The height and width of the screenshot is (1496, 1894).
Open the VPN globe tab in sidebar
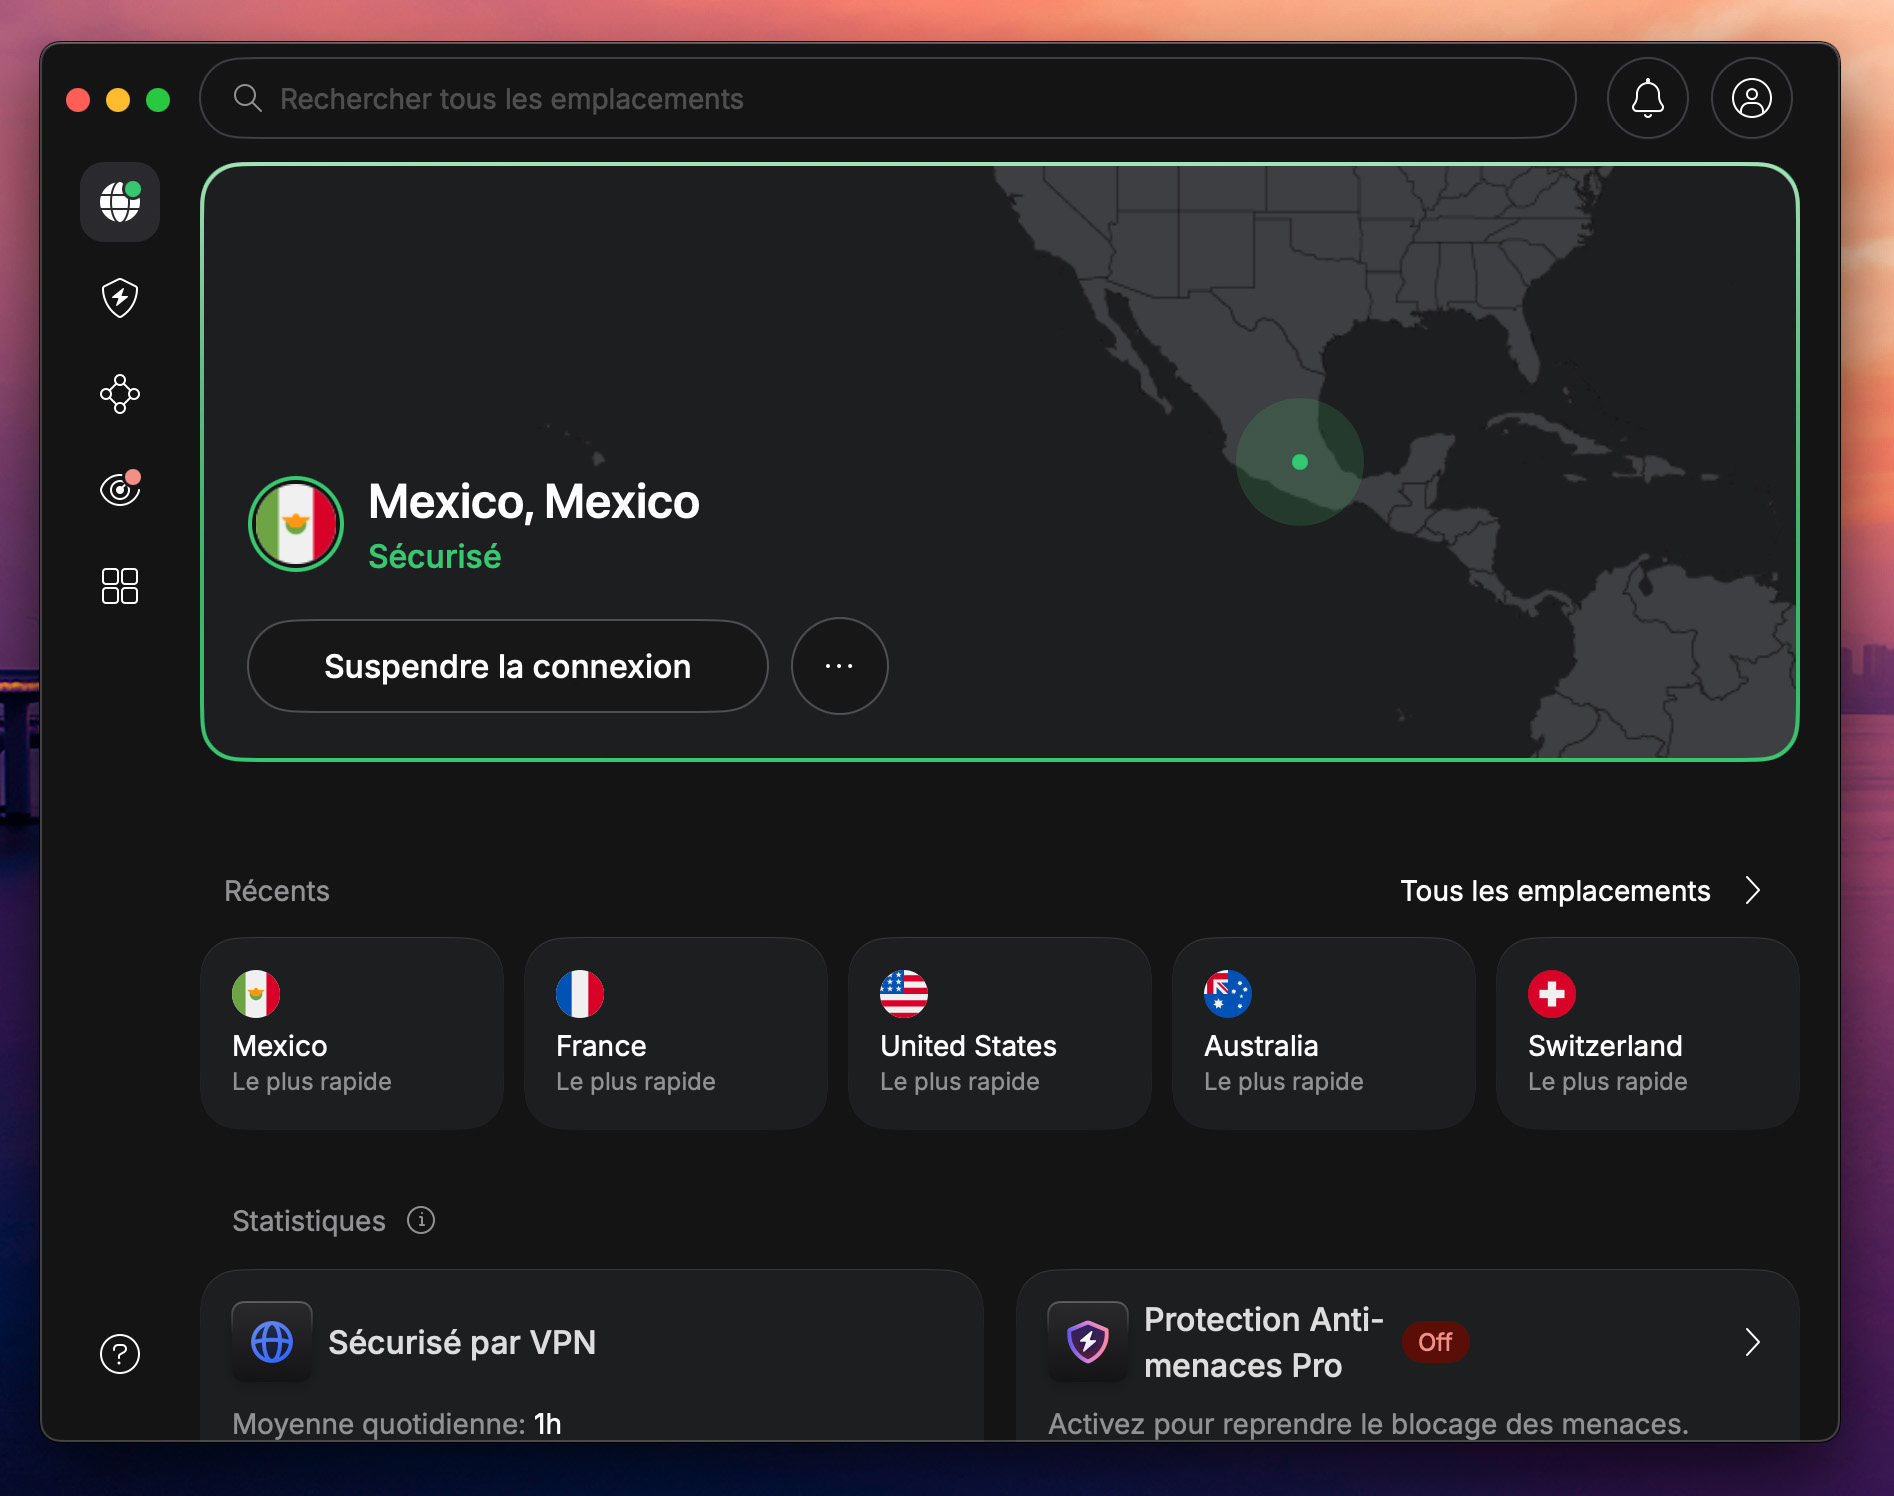coord(120,202)
